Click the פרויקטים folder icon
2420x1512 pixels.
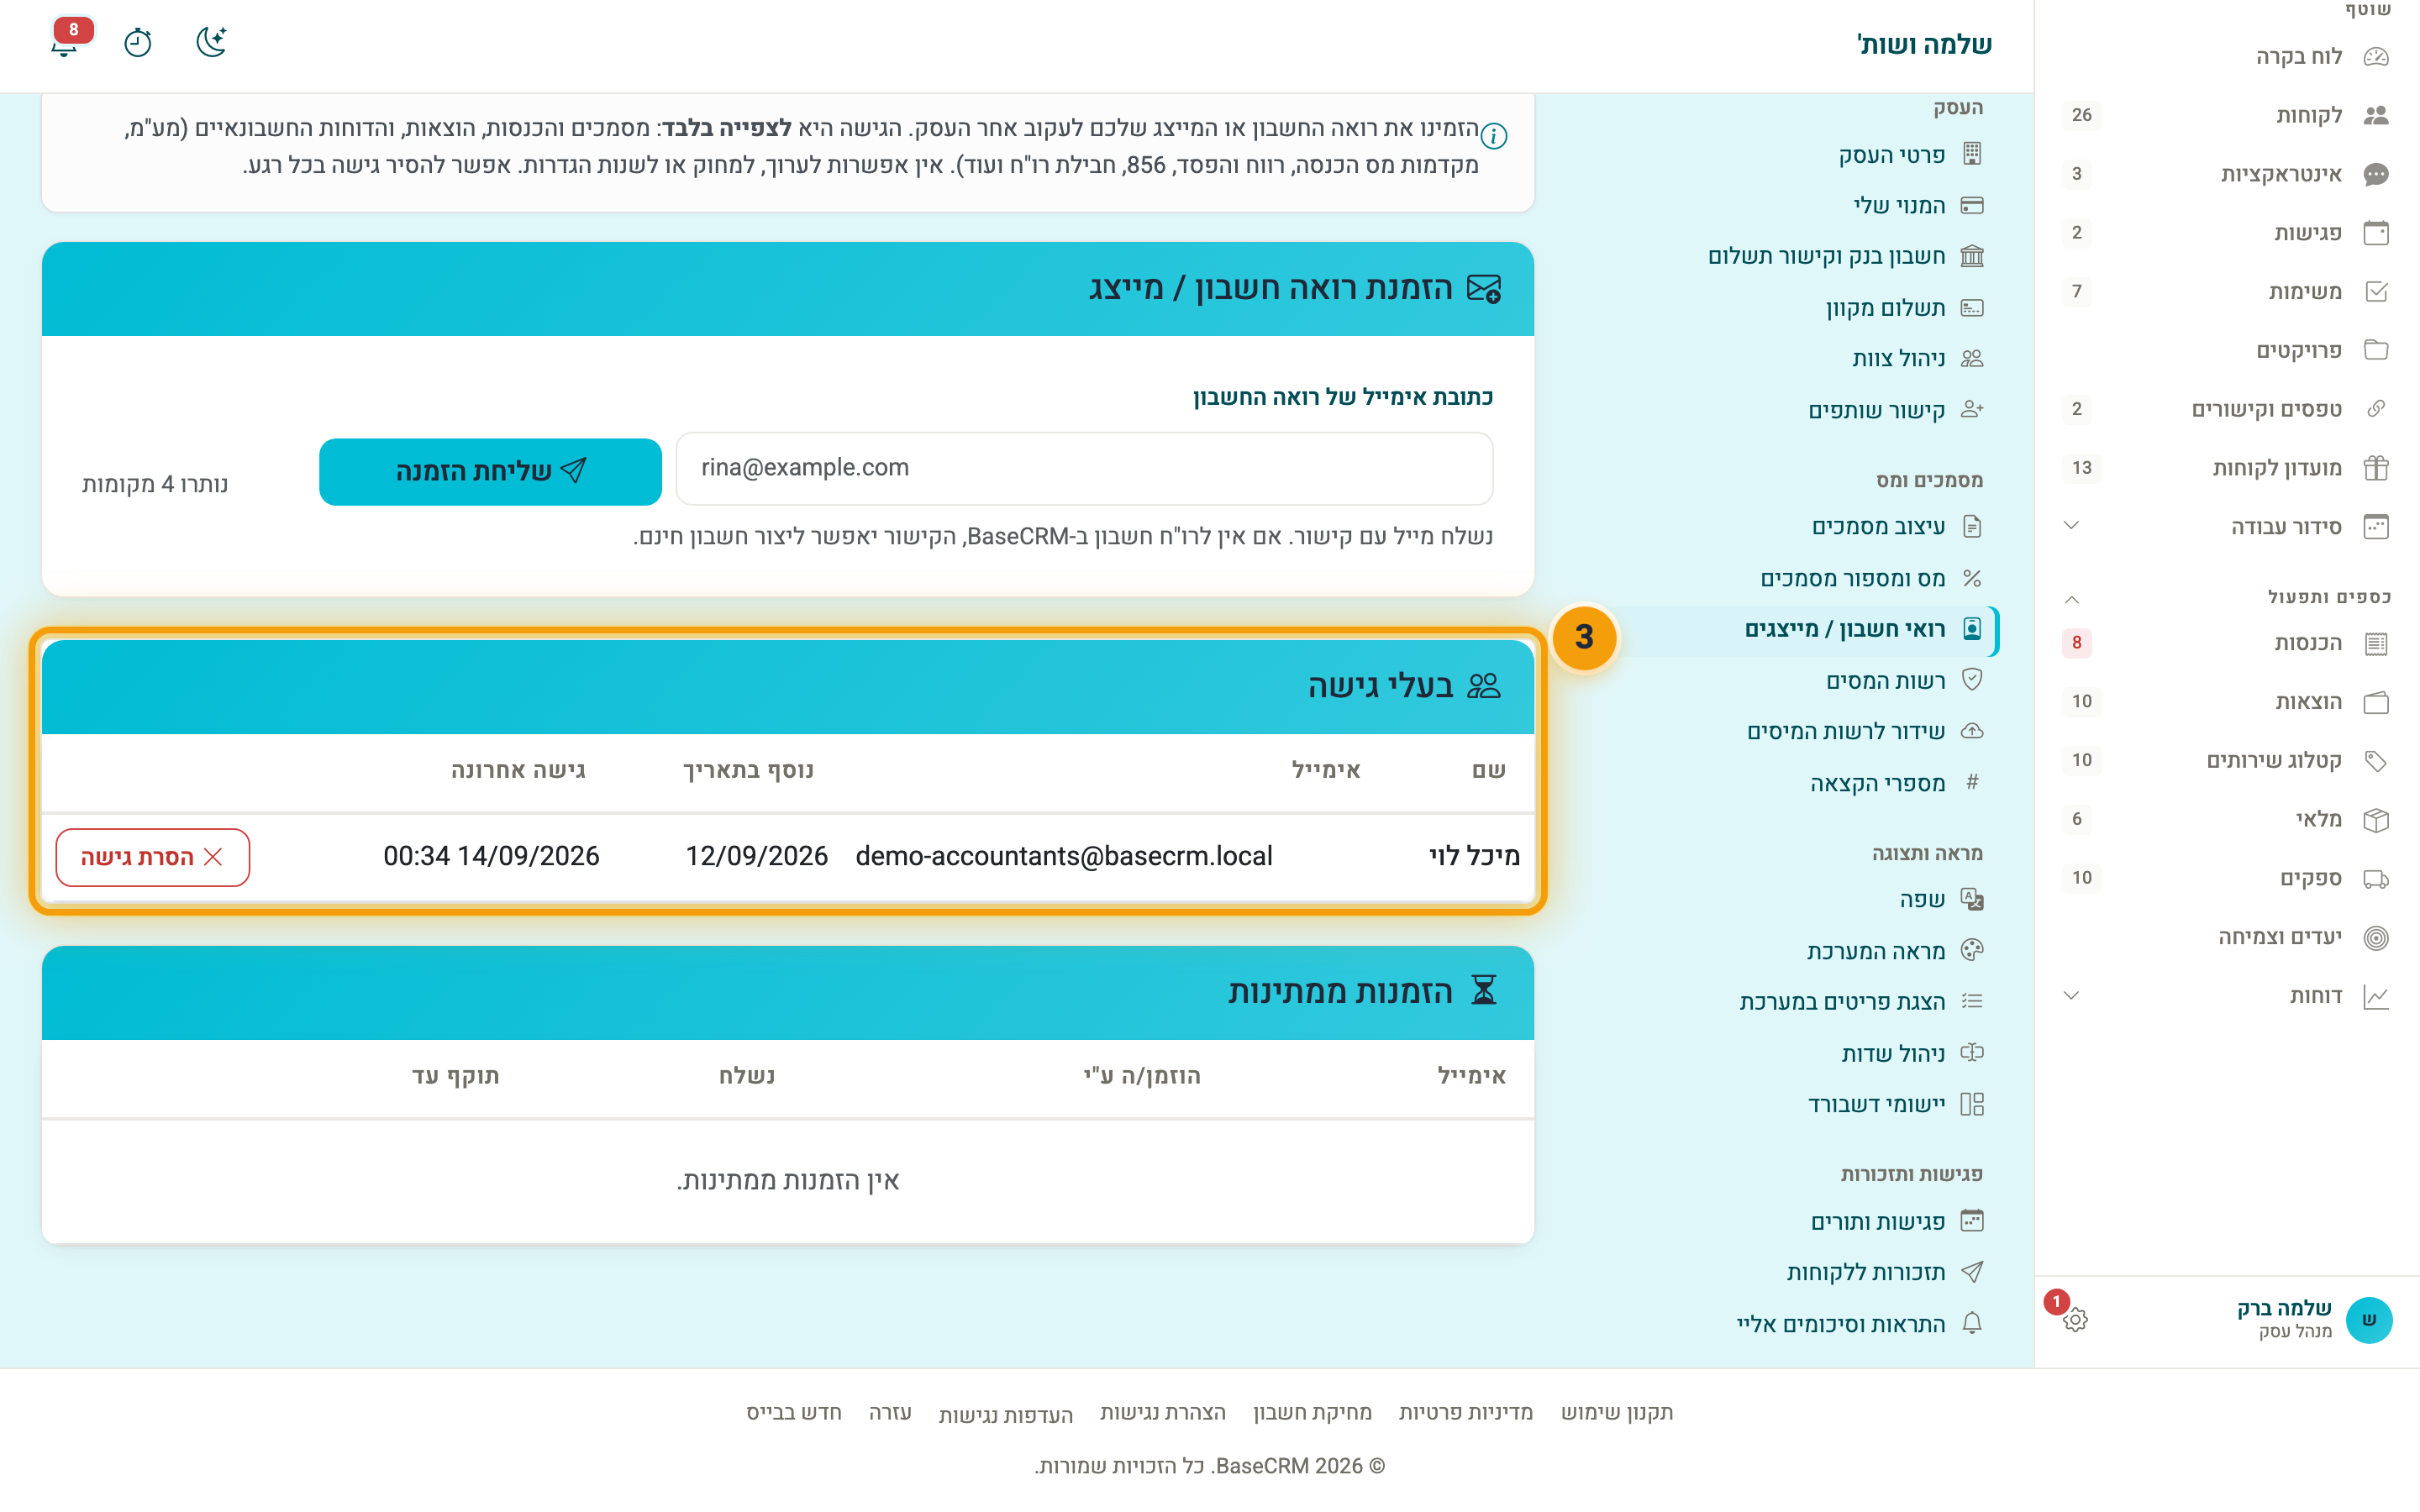[x=2376, y=350]
